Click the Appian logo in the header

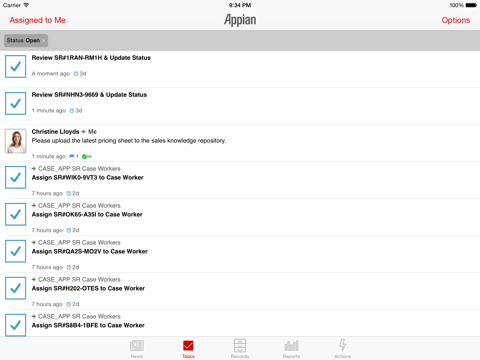[240, 20]
